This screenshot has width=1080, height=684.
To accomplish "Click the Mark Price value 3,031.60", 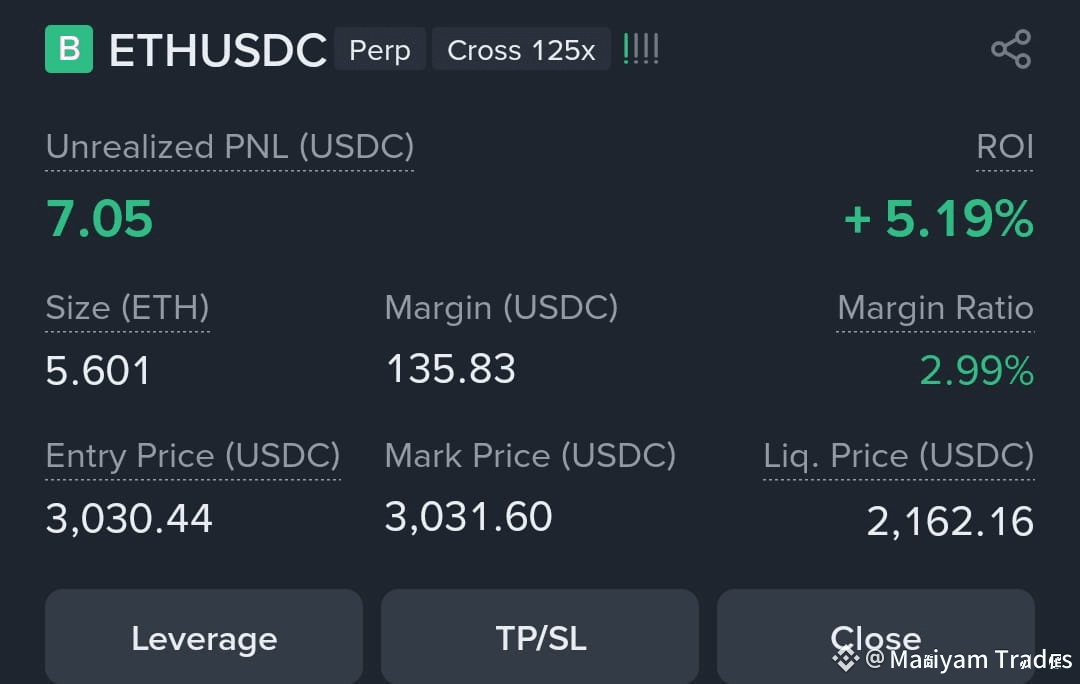I will [468, 517].
